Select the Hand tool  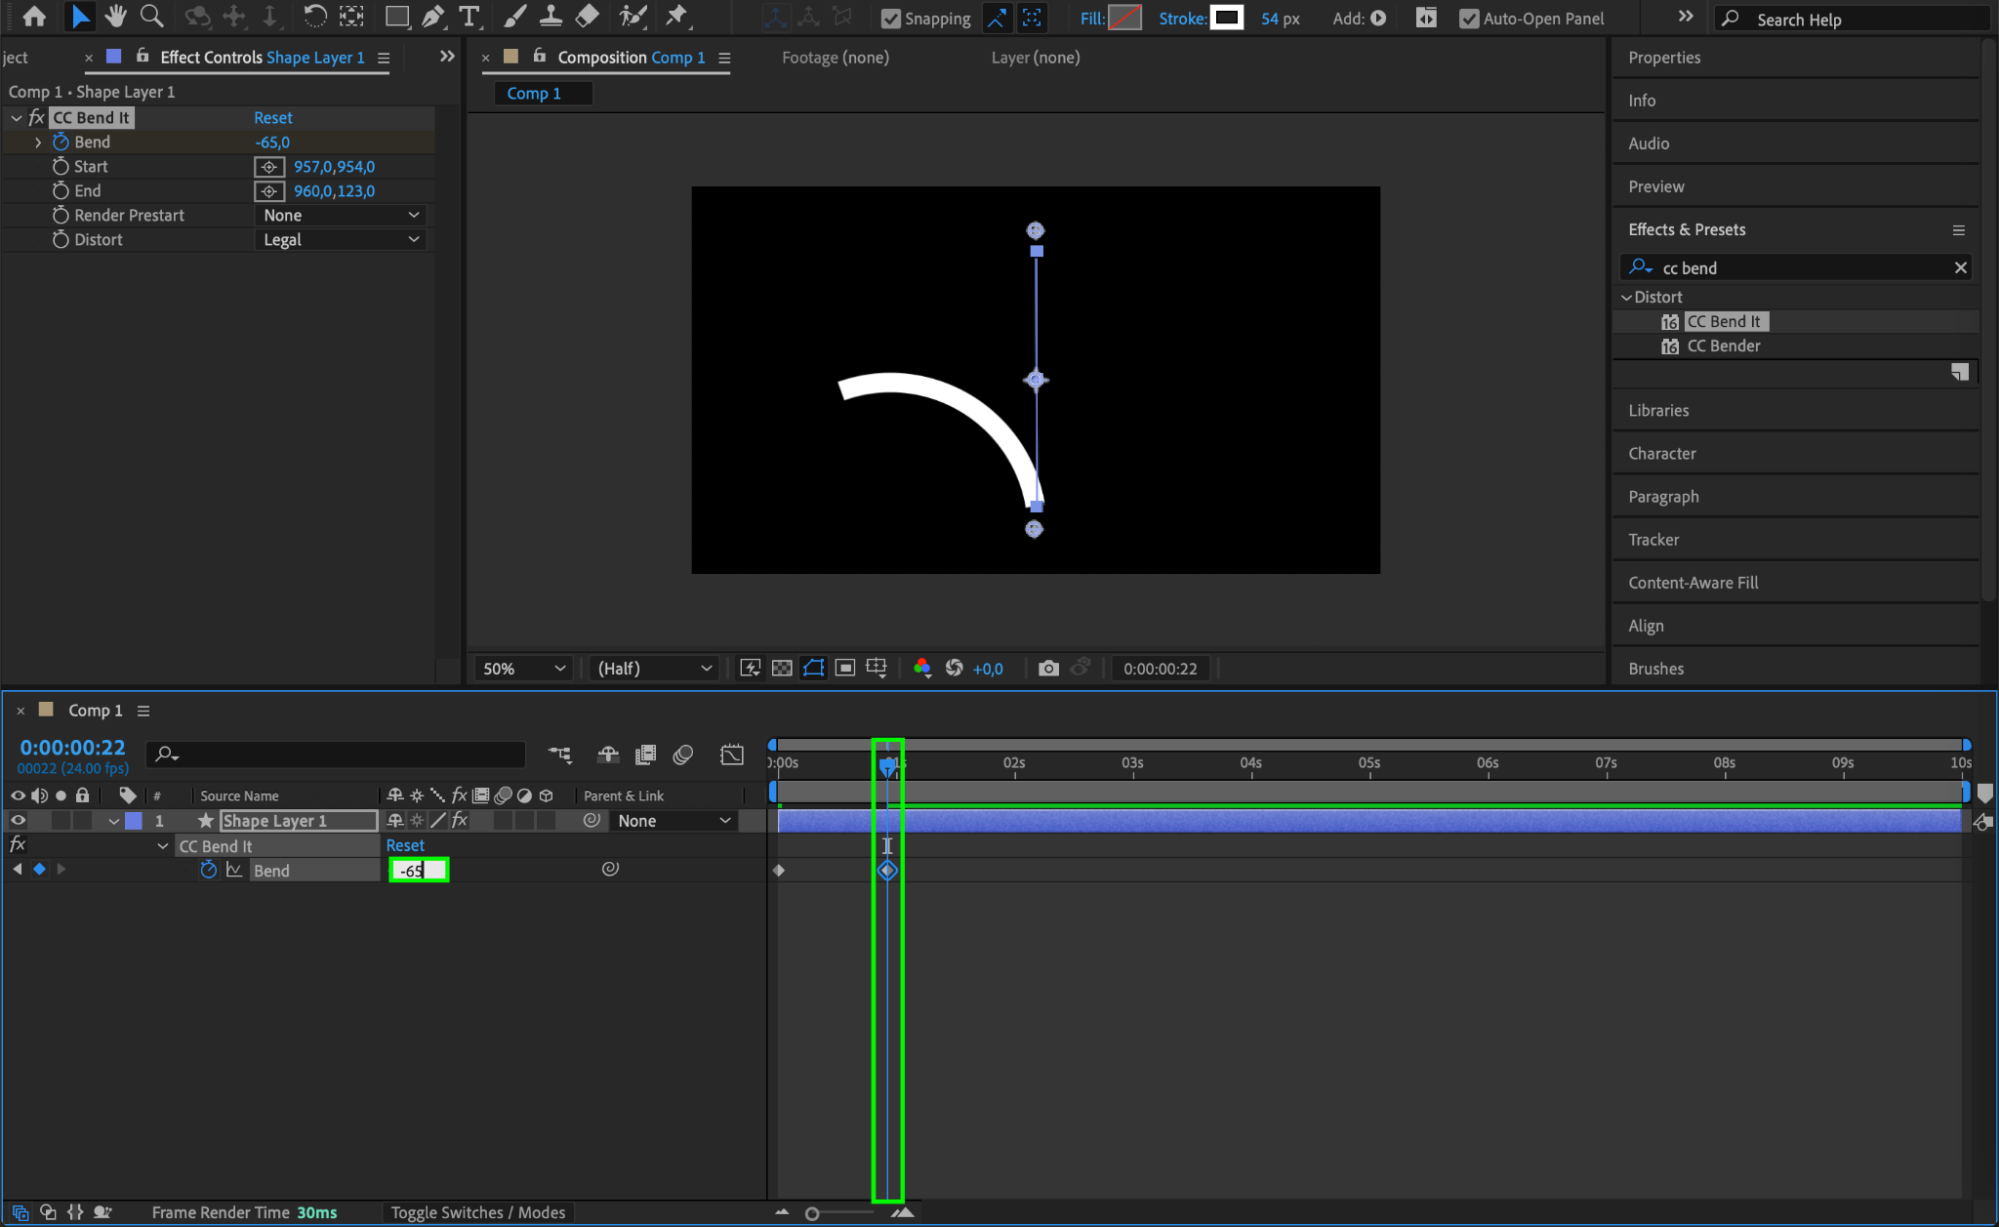[116, 16]
